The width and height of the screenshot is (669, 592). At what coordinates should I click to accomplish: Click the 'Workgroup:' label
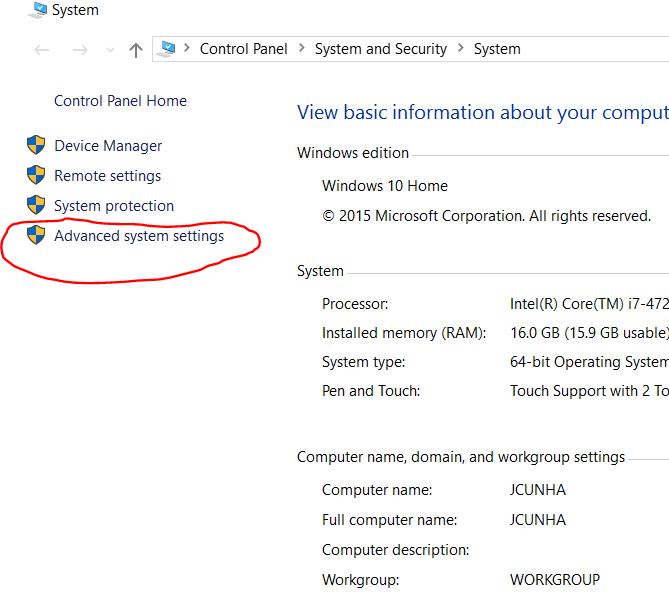[361, 580]
